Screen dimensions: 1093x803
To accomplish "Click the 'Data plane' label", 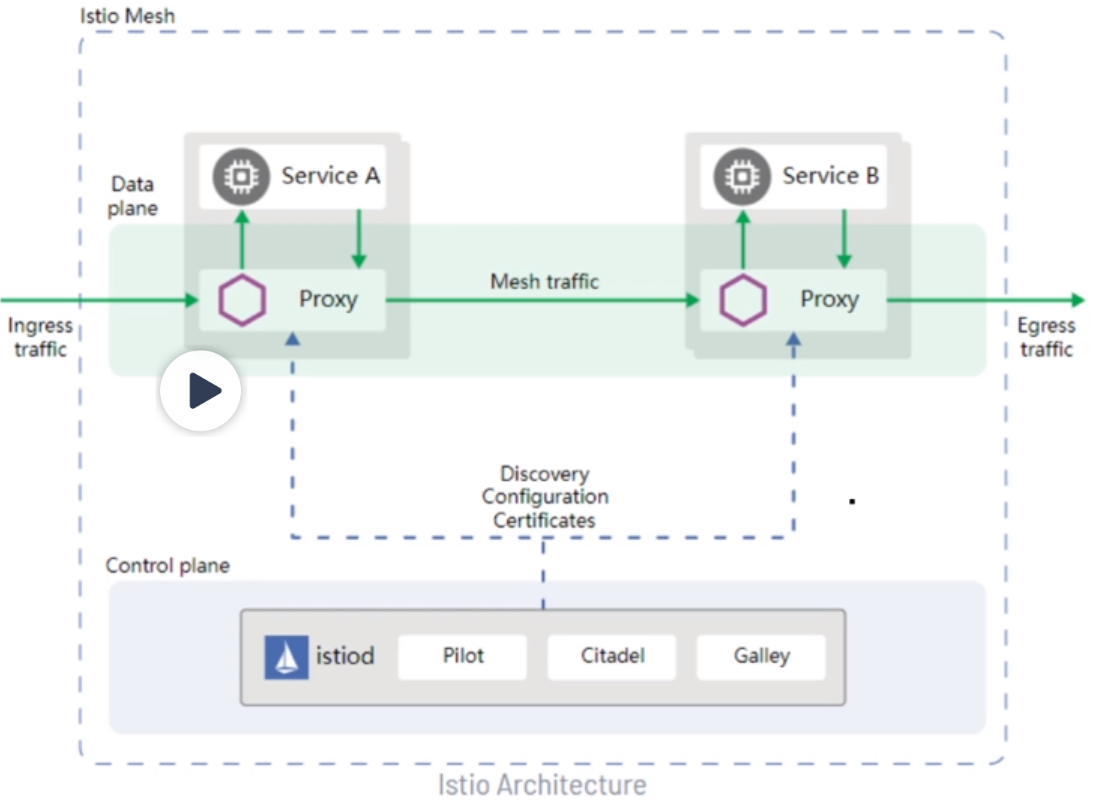I will (x=132, y=196).
